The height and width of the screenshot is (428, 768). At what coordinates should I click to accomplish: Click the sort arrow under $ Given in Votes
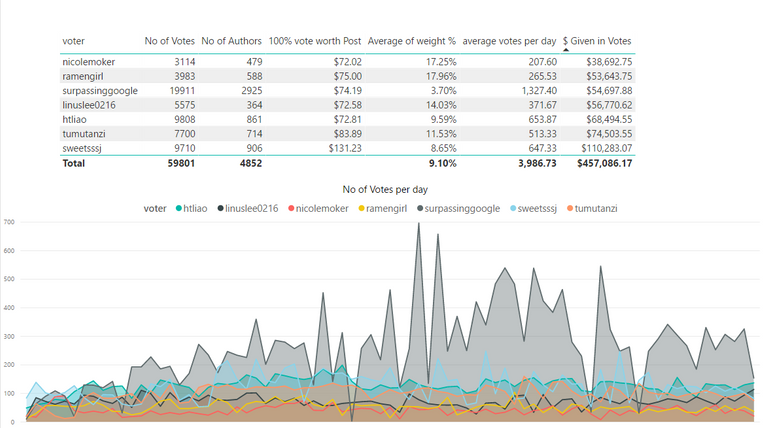pos(566,50)
